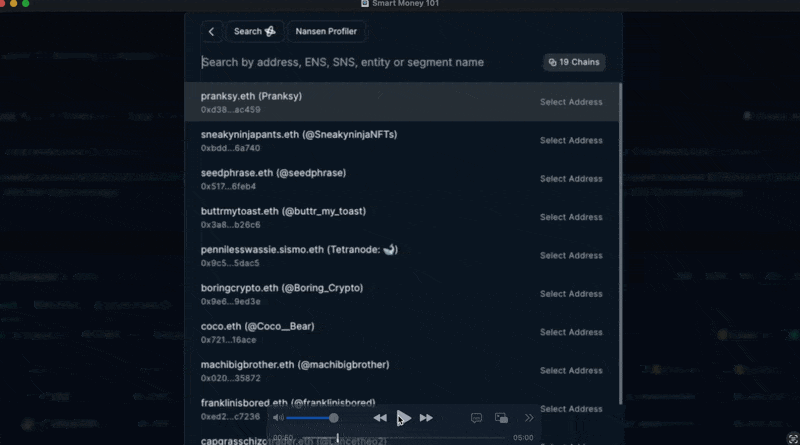800x445 pixels.
Task: Select Address for coco.eth
Action: click(x=571, y=332)
